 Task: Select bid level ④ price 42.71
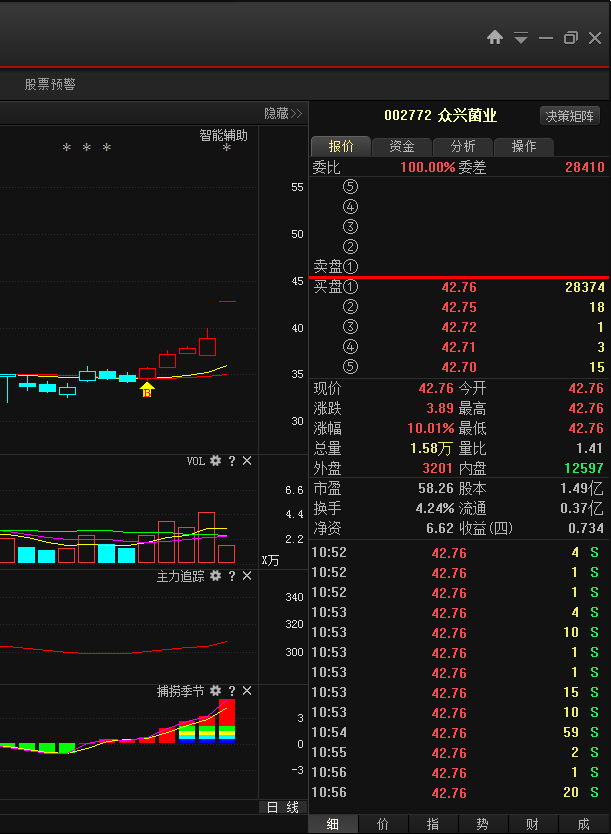459,347
